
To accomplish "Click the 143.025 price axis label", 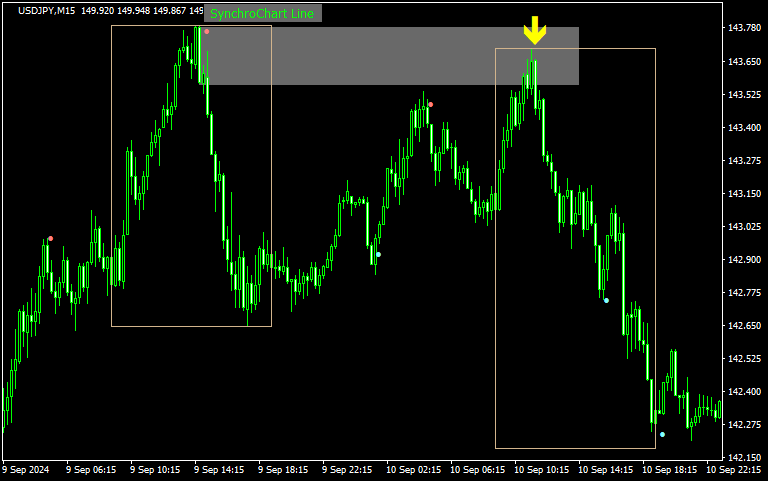I will [x=742, y=226].
